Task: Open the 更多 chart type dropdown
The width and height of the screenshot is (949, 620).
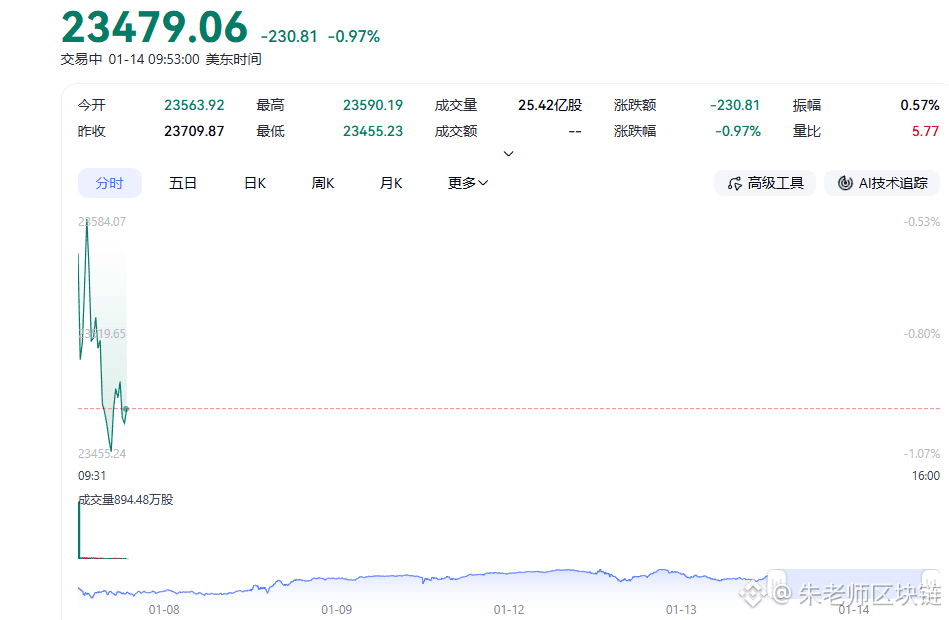Action: coord(466,183)
